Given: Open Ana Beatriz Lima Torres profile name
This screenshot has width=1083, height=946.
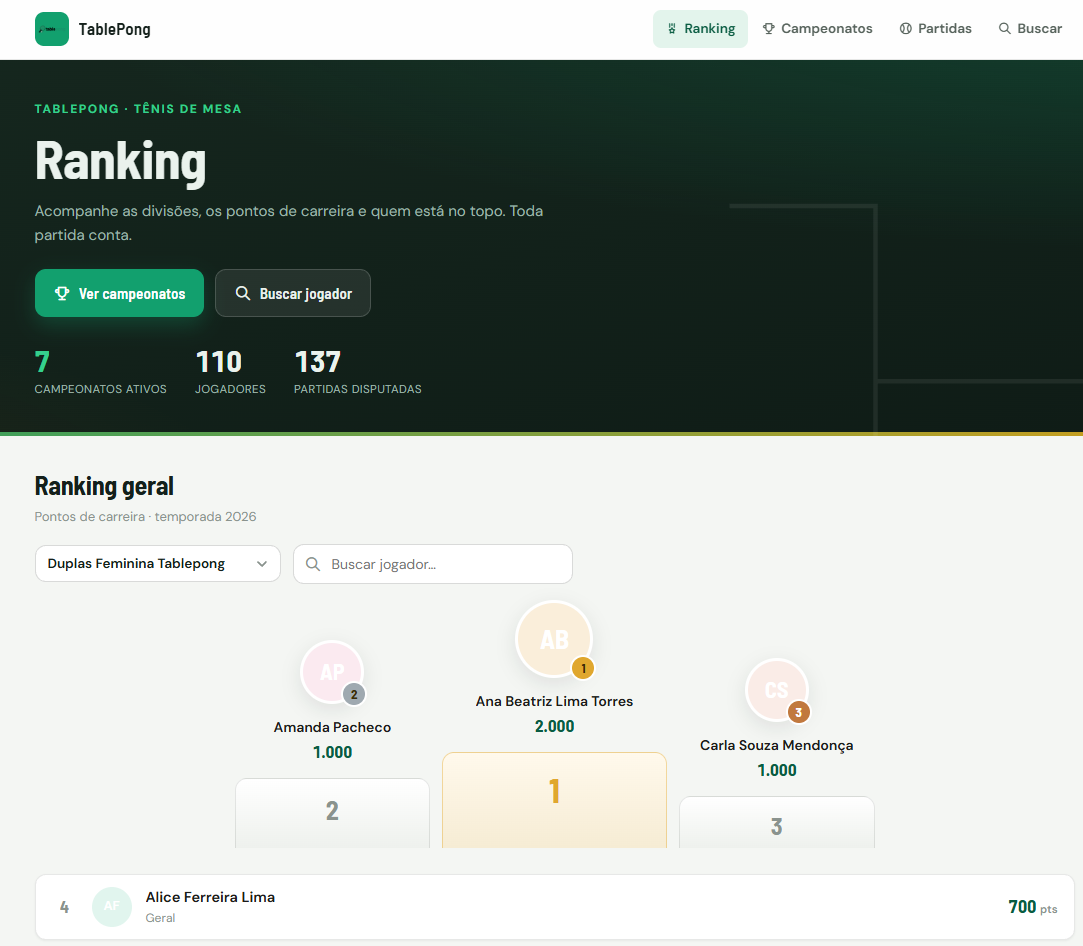Looking at the screenshot, I should (x=555, y=702).
